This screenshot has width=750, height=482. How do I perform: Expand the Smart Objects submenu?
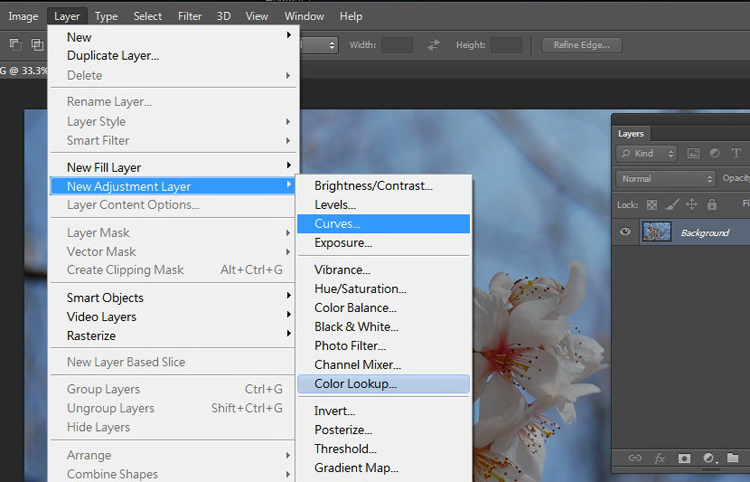(x=173, y=297)
